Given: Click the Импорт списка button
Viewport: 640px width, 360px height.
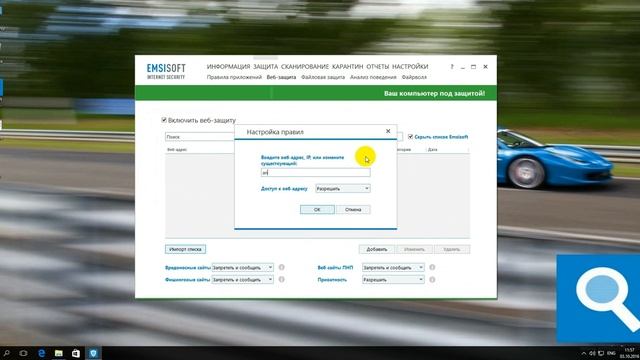Looking at the screenshot, I should tap(185, 249).
